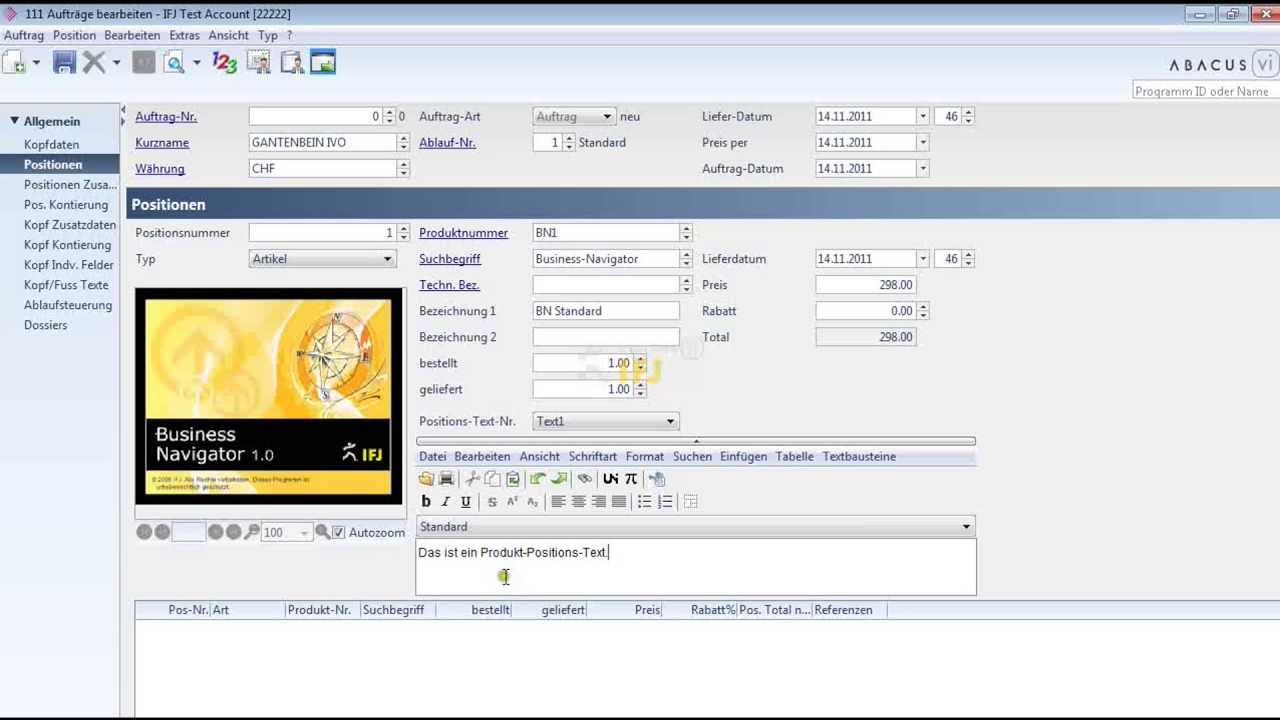Redo the edit in text editor
1280x720 pixels.
559,479
